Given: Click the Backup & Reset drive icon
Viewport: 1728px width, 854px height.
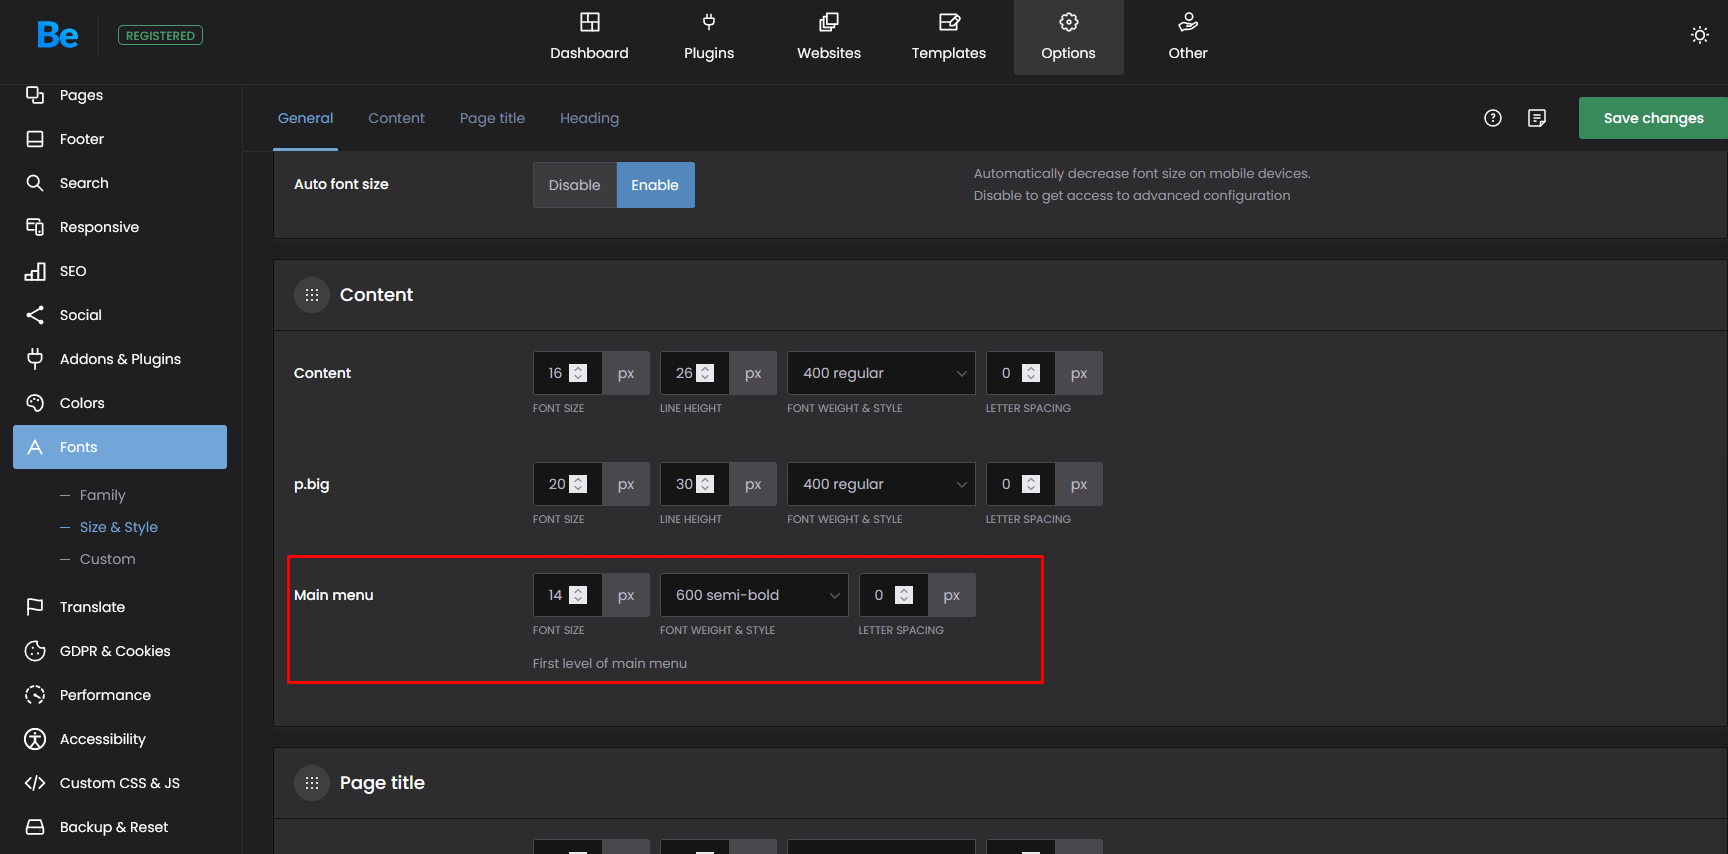Looking at the screenshot, I should point(35,827).
